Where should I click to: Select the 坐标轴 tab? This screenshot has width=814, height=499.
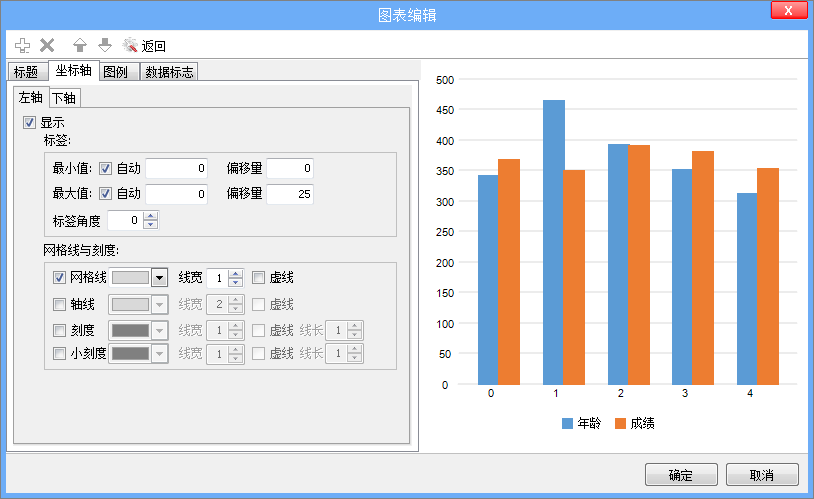(x=73, y=71)
